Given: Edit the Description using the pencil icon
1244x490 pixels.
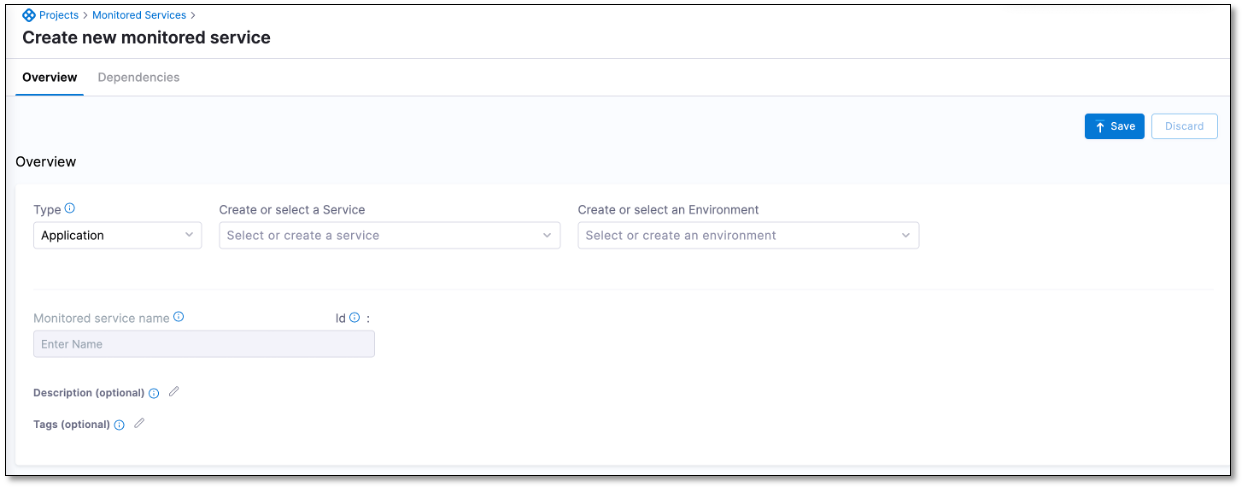Looking at the screenshot, I should point(174,392).
